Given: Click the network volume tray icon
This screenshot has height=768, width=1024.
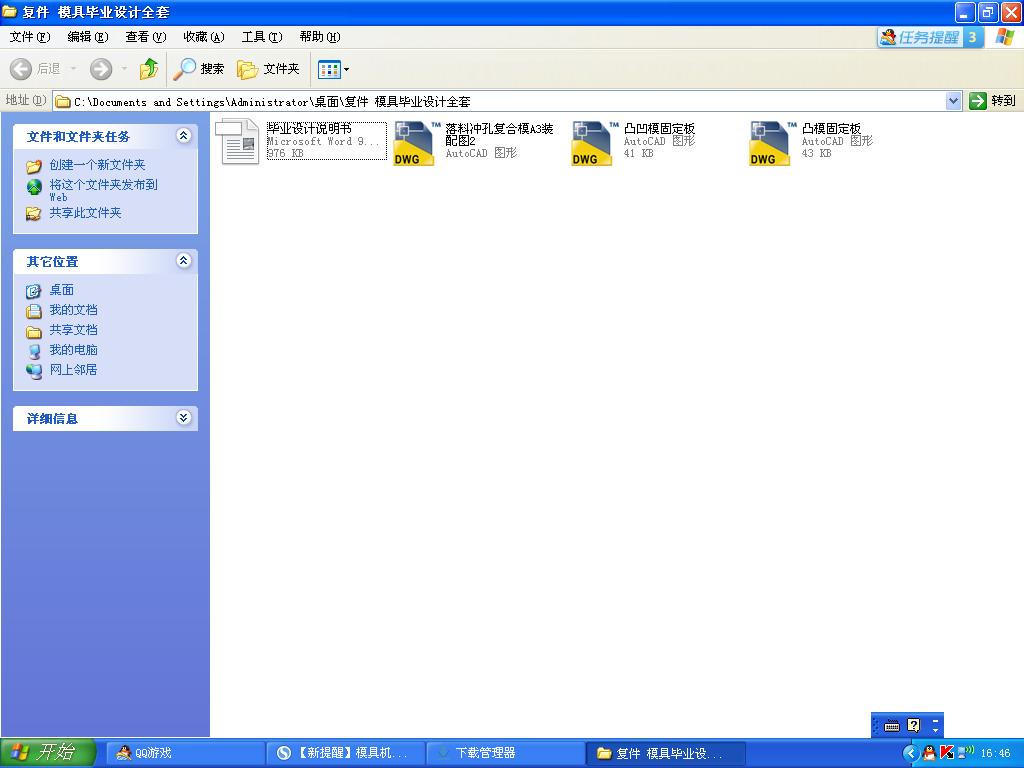Looking at the screenshot, I should (x=965, y=752).
